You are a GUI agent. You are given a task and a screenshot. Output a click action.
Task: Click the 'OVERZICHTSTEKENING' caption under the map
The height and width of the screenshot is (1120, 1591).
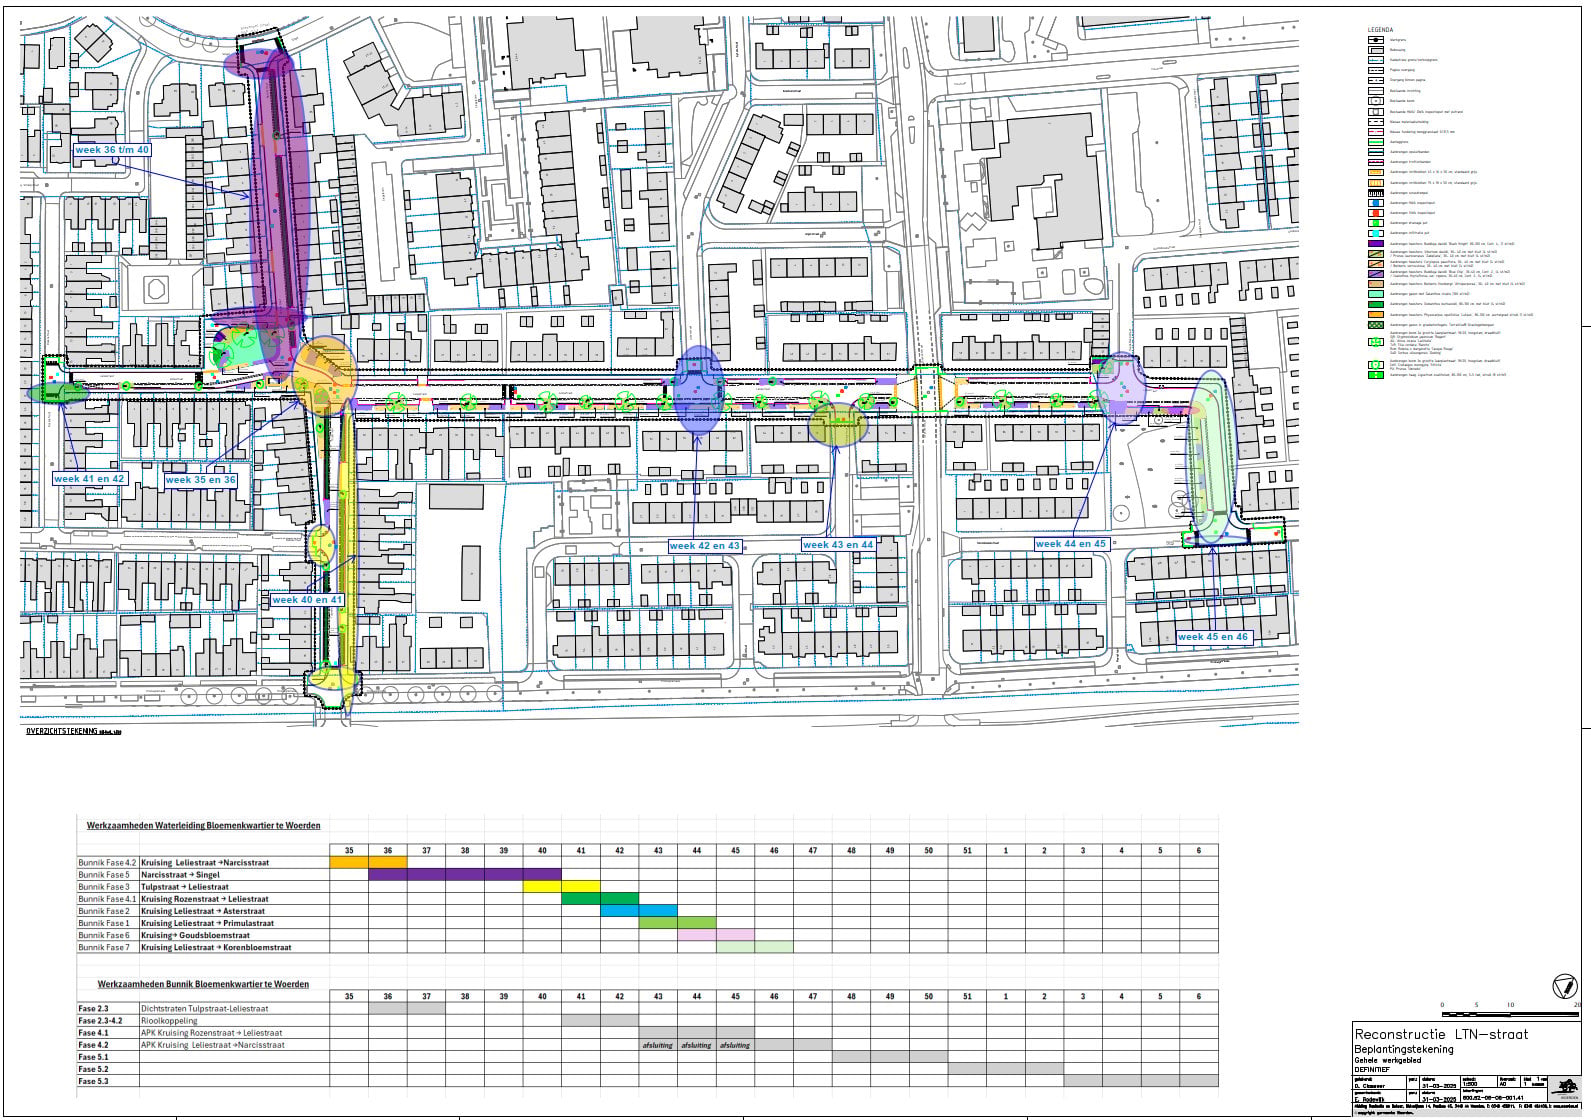coord(62,732)
